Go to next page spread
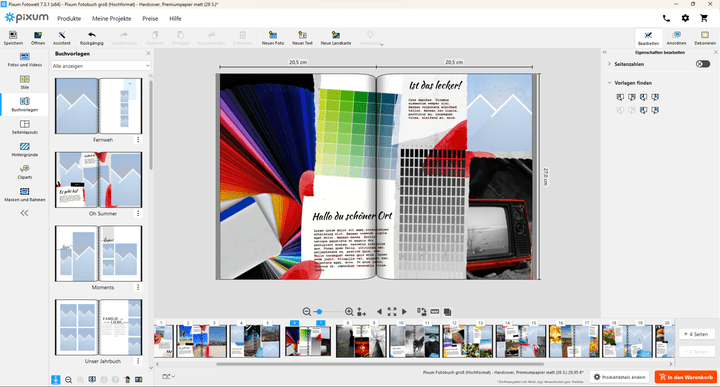720x387 pixels. pos(405,312)
